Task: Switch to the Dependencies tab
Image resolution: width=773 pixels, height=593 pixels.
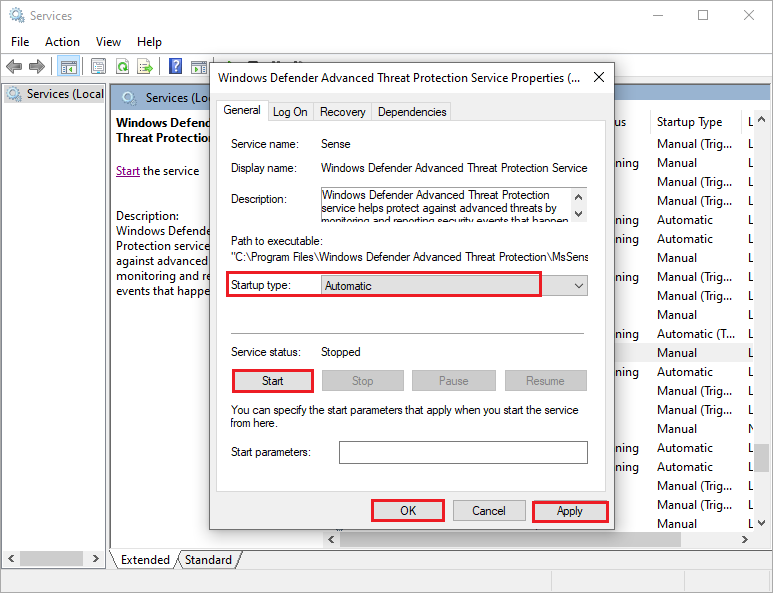Action: tap(412, 112)
